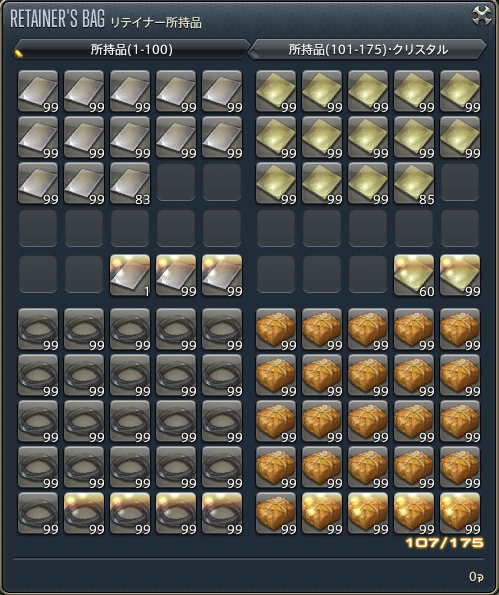Click the empty slot beside the 83 stack

[176, 183]
